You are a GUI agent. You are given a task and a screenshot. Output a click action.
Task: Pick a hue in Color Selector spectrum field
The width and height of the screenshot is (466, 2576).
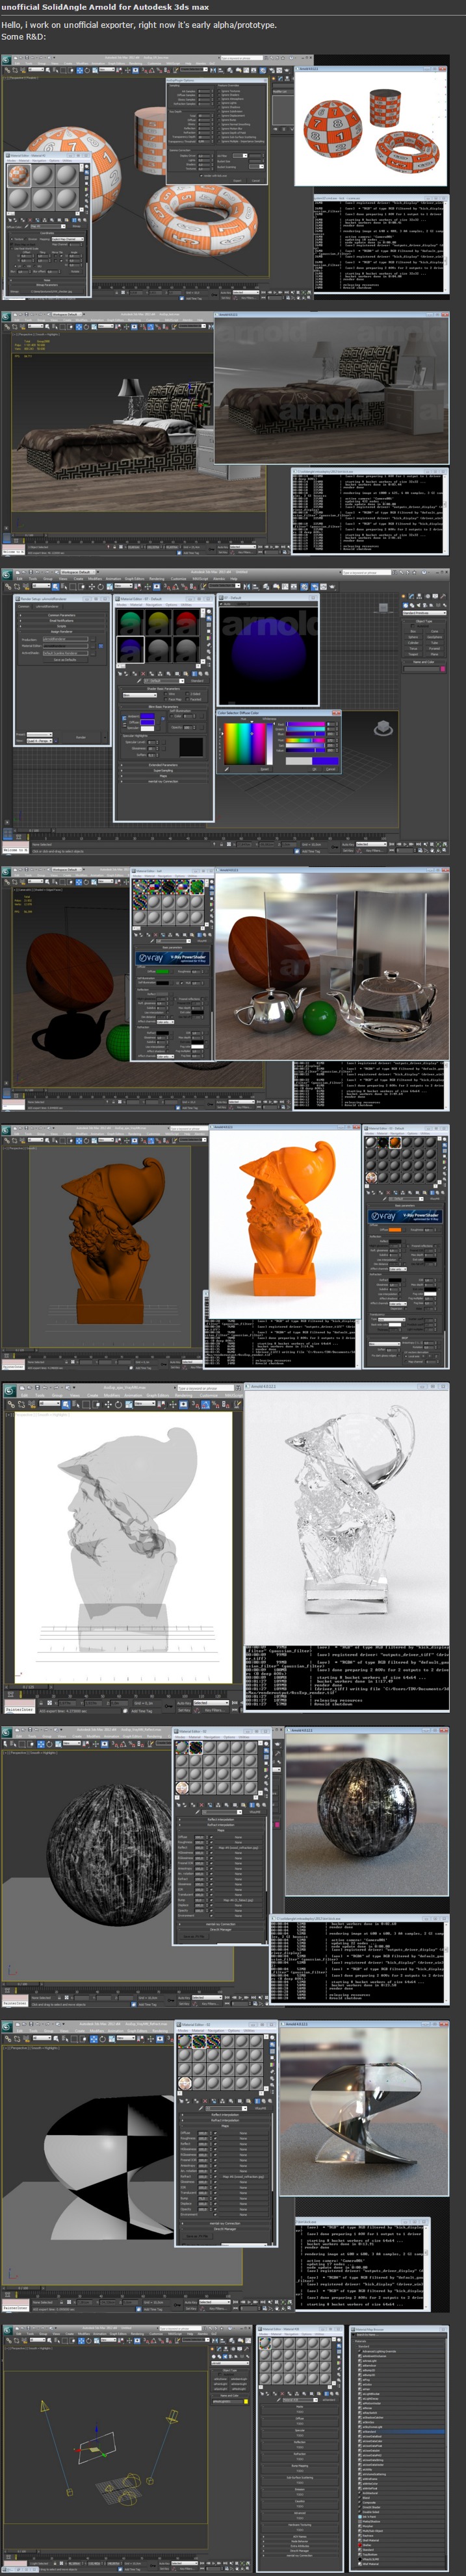point(245,743)
